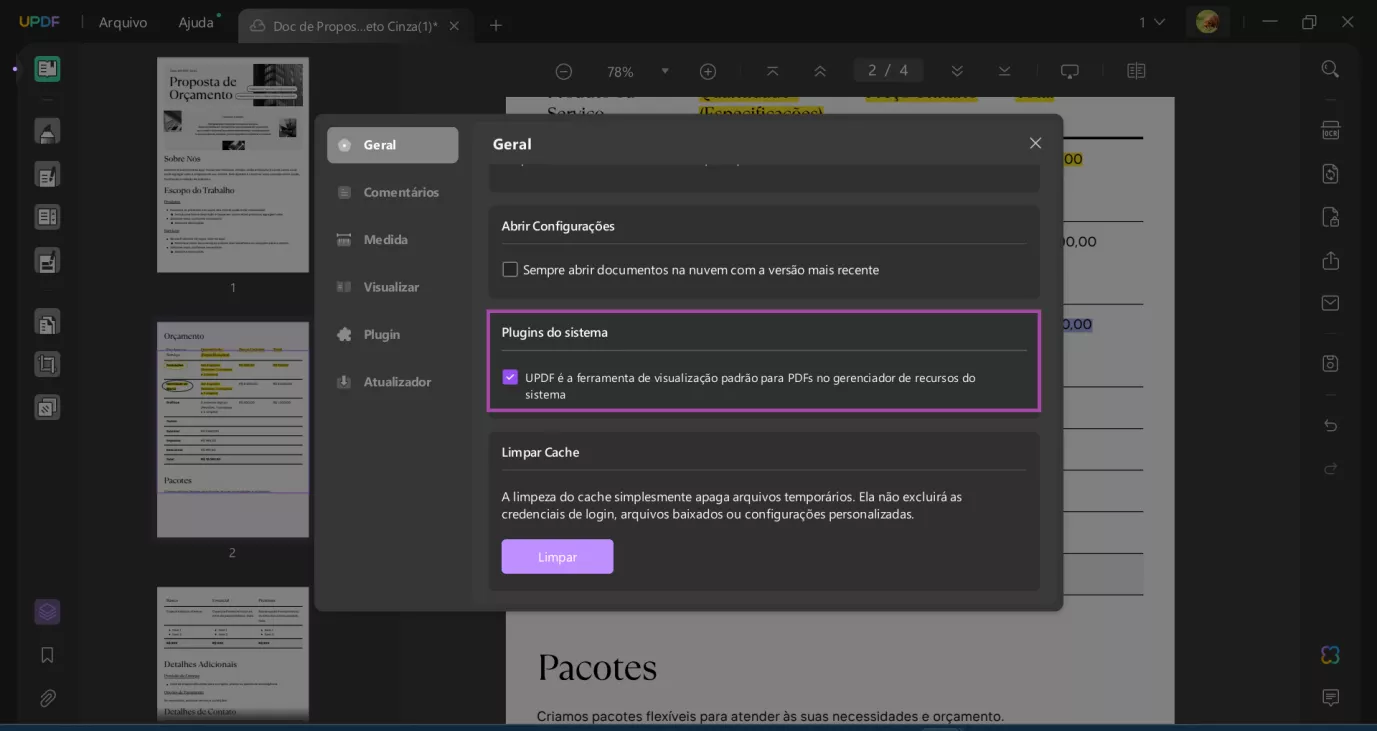This screenshot has height=731, width=1377.
Task: Open the 78% zoom level dropdown
Action: click(x=665, y=71)
